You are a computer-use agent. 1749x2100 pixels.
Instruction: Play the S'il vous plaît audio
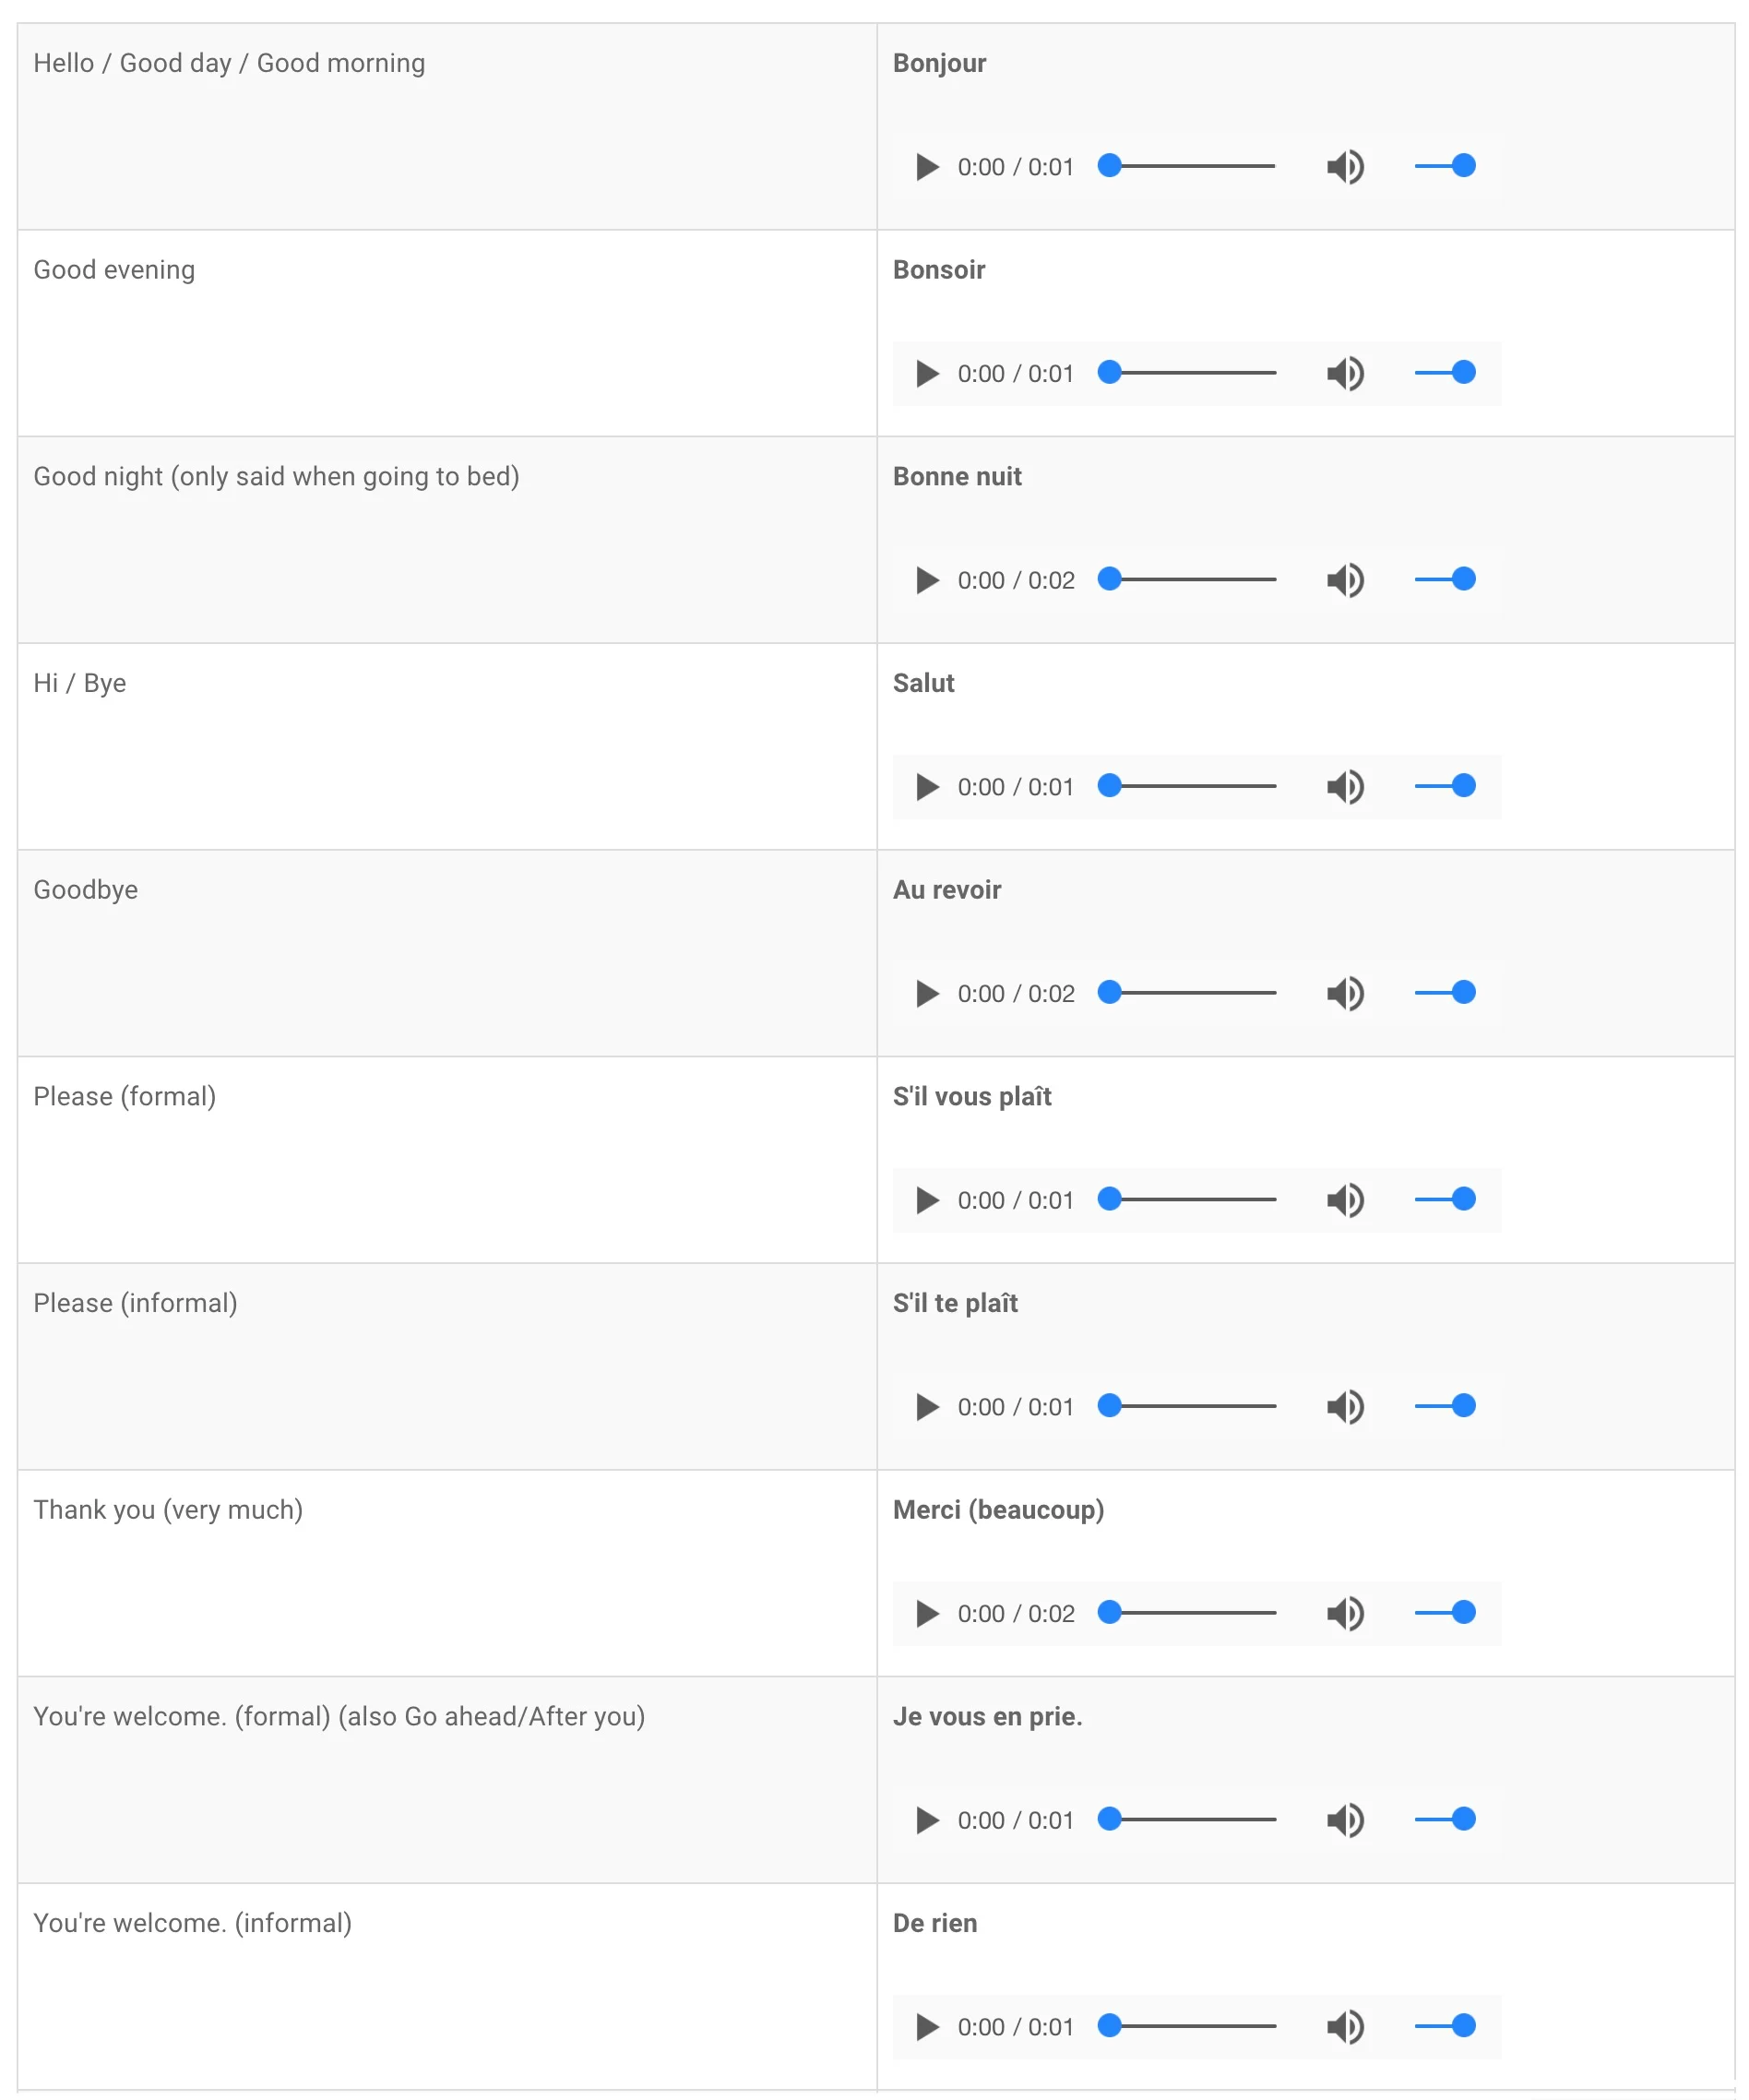927,1201
